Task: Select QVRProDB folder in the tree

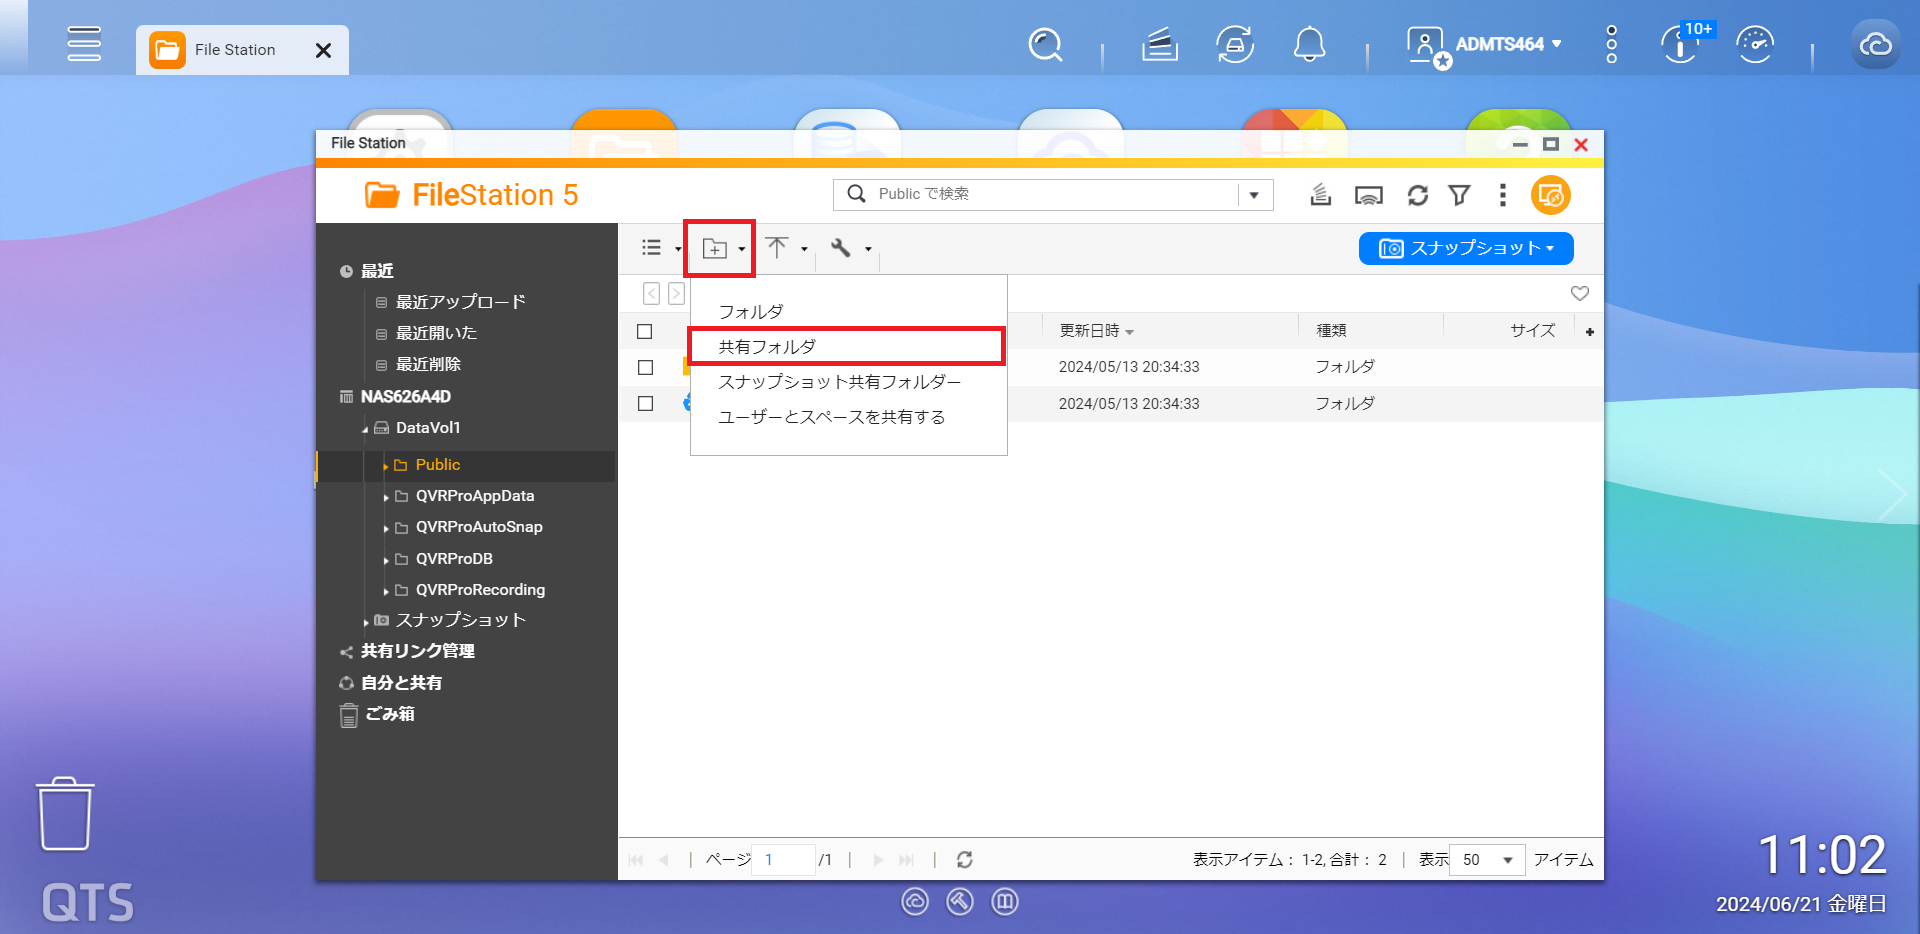Action: (x=454, y=559)
